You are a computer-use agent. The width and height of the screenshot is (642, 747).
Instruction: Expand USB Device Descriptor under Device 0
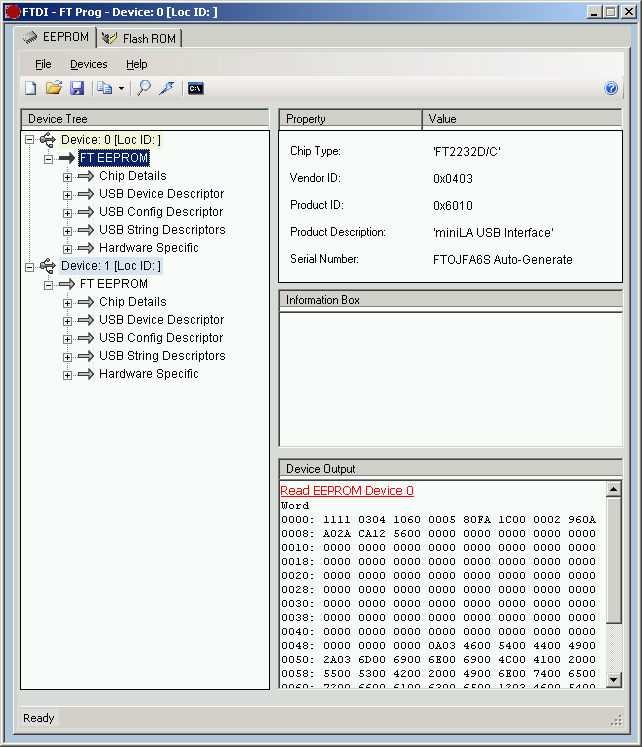click(68, 195)
